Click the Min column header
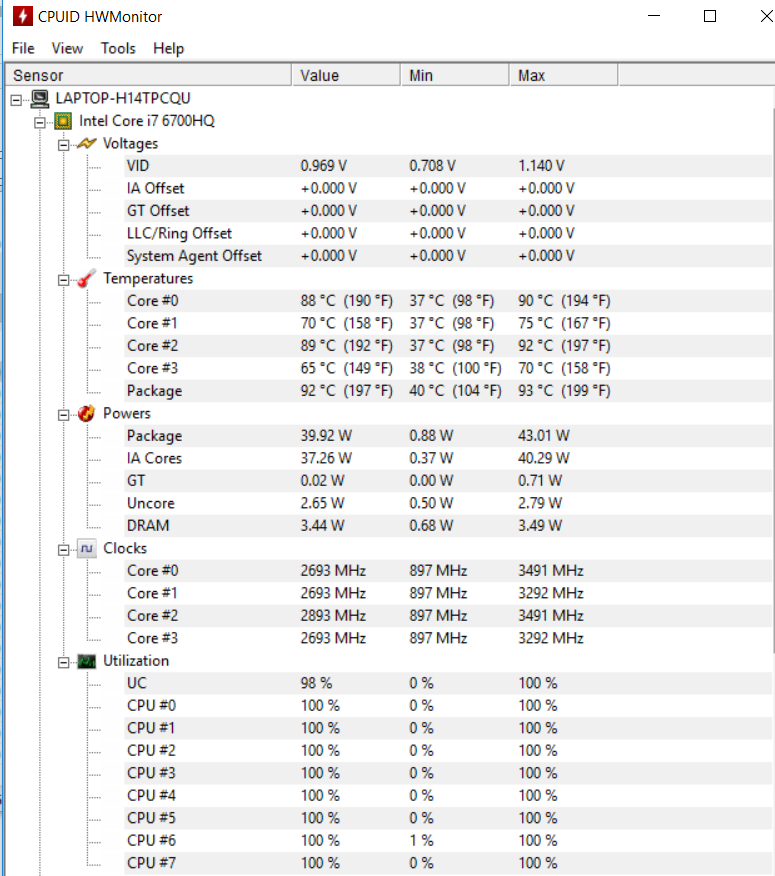Image resolution: width=775 pixels, height=876 pixels. (x=455, y=75)
